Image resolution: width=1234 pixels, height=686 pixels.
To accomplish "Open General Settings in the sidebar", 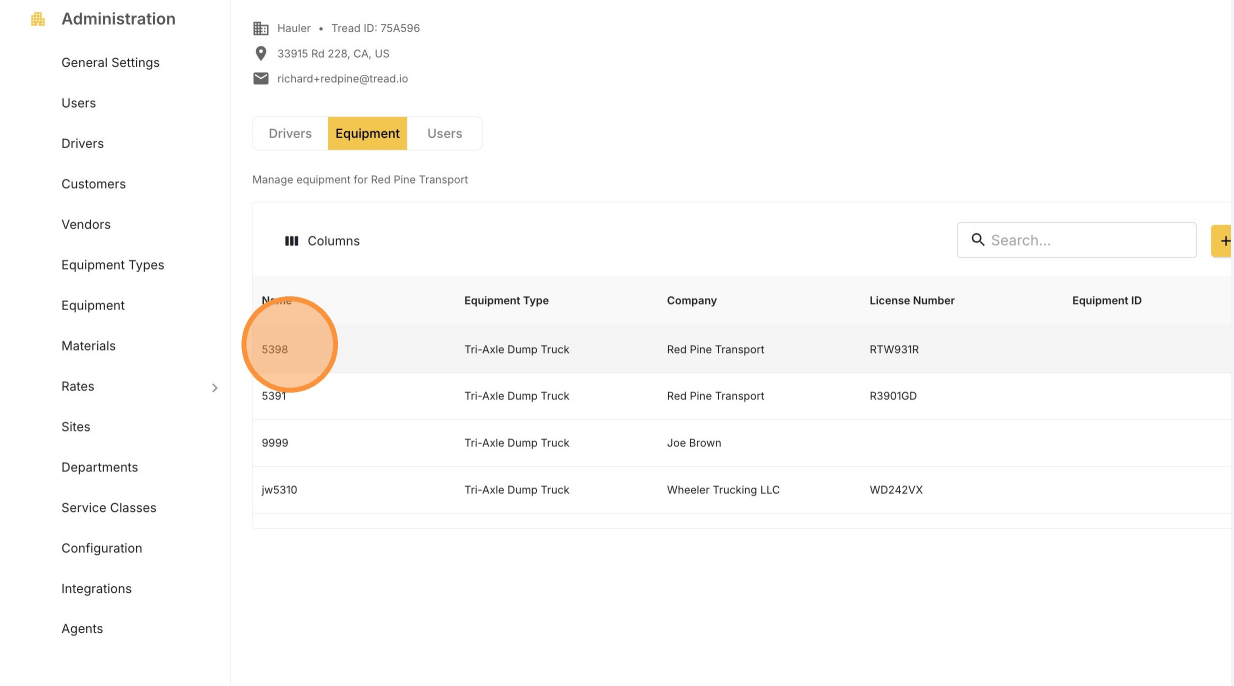I will point(110,62).
